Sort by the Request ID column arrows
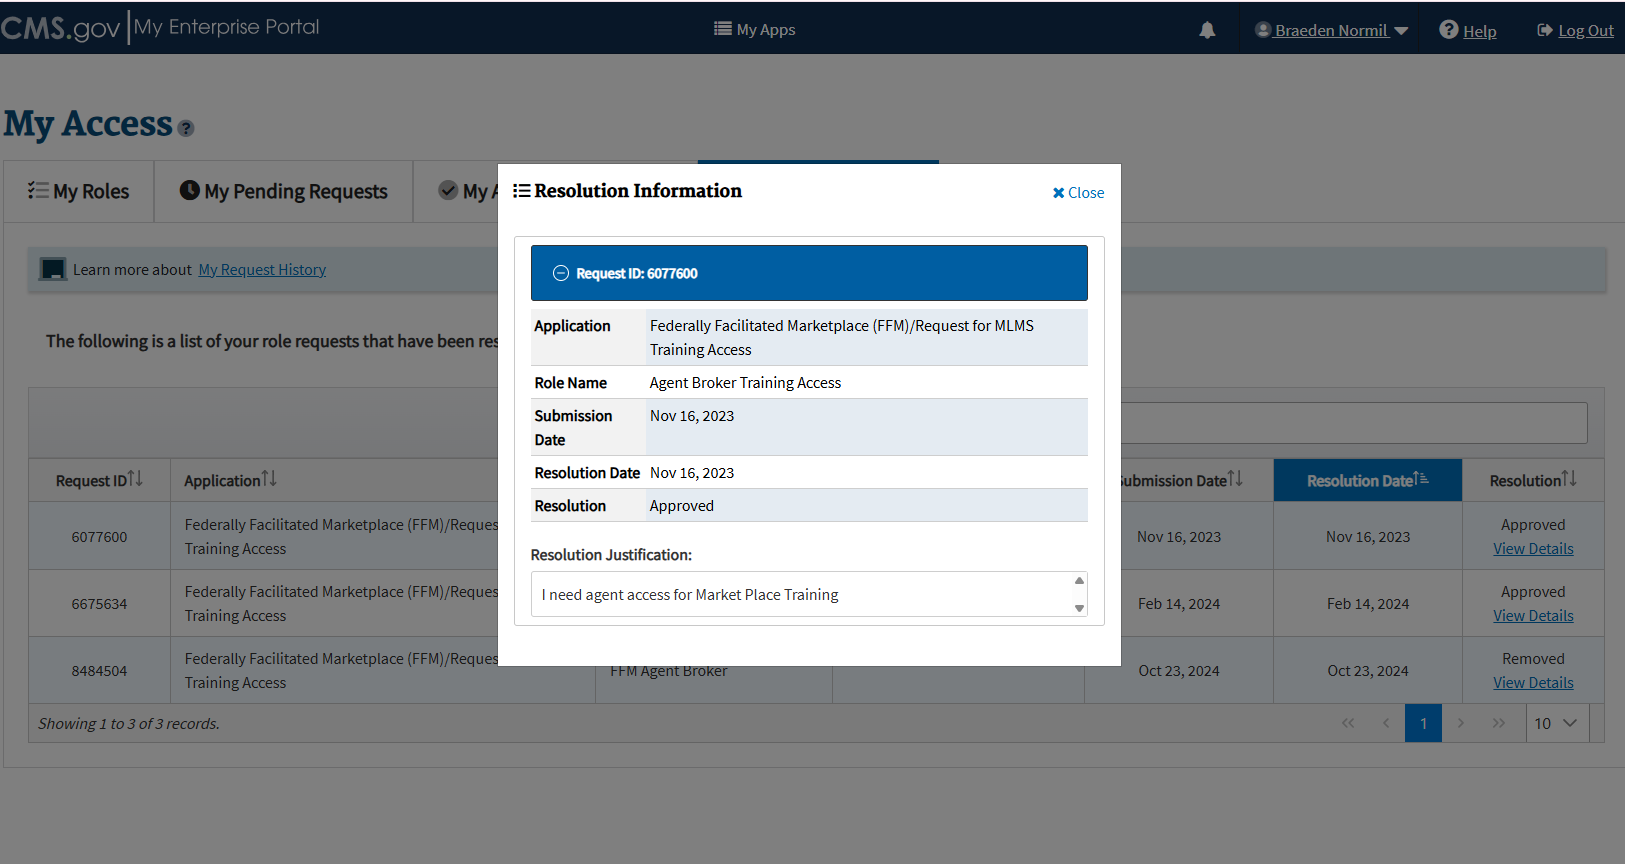The height and width of the screenshot is (864, 1625). pyautogui.click(x=135, y=479)
